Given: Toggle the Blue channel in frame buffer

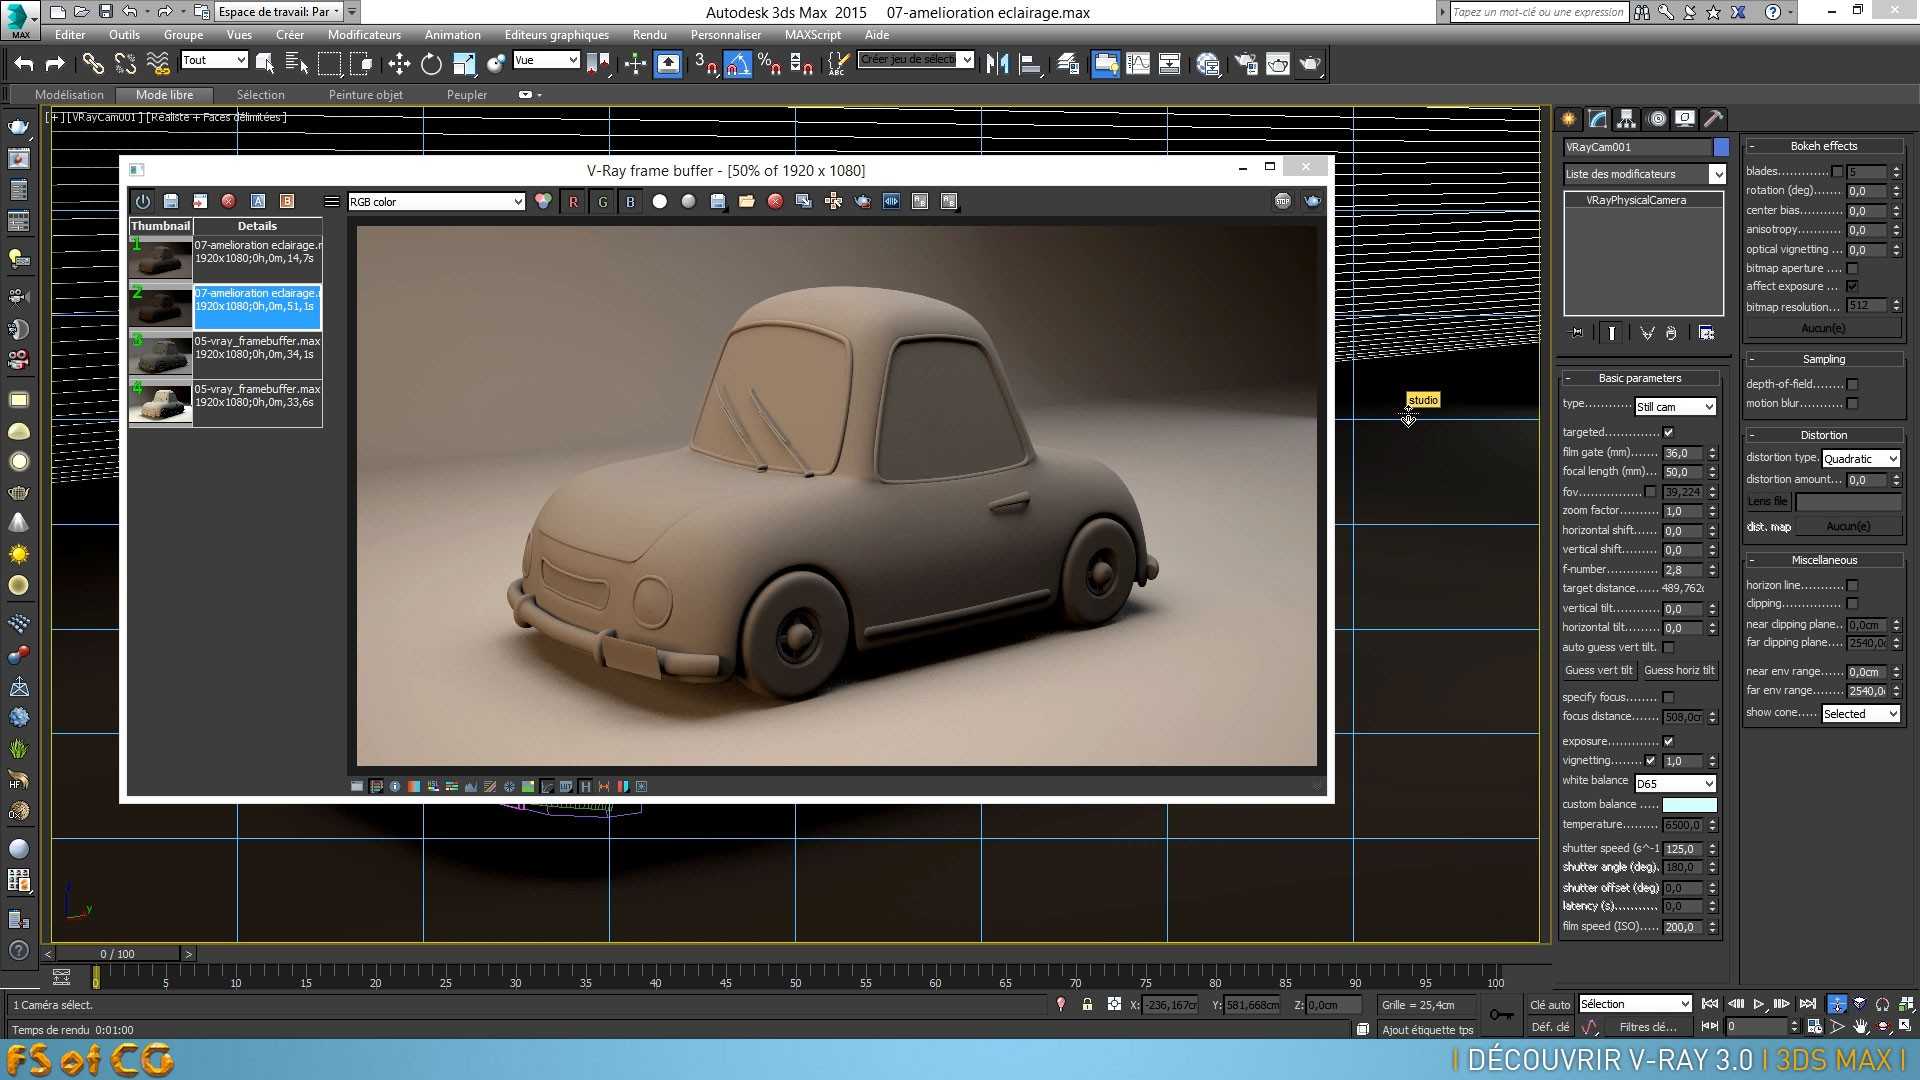Looking at the screenshot, I should coord(630,202).
